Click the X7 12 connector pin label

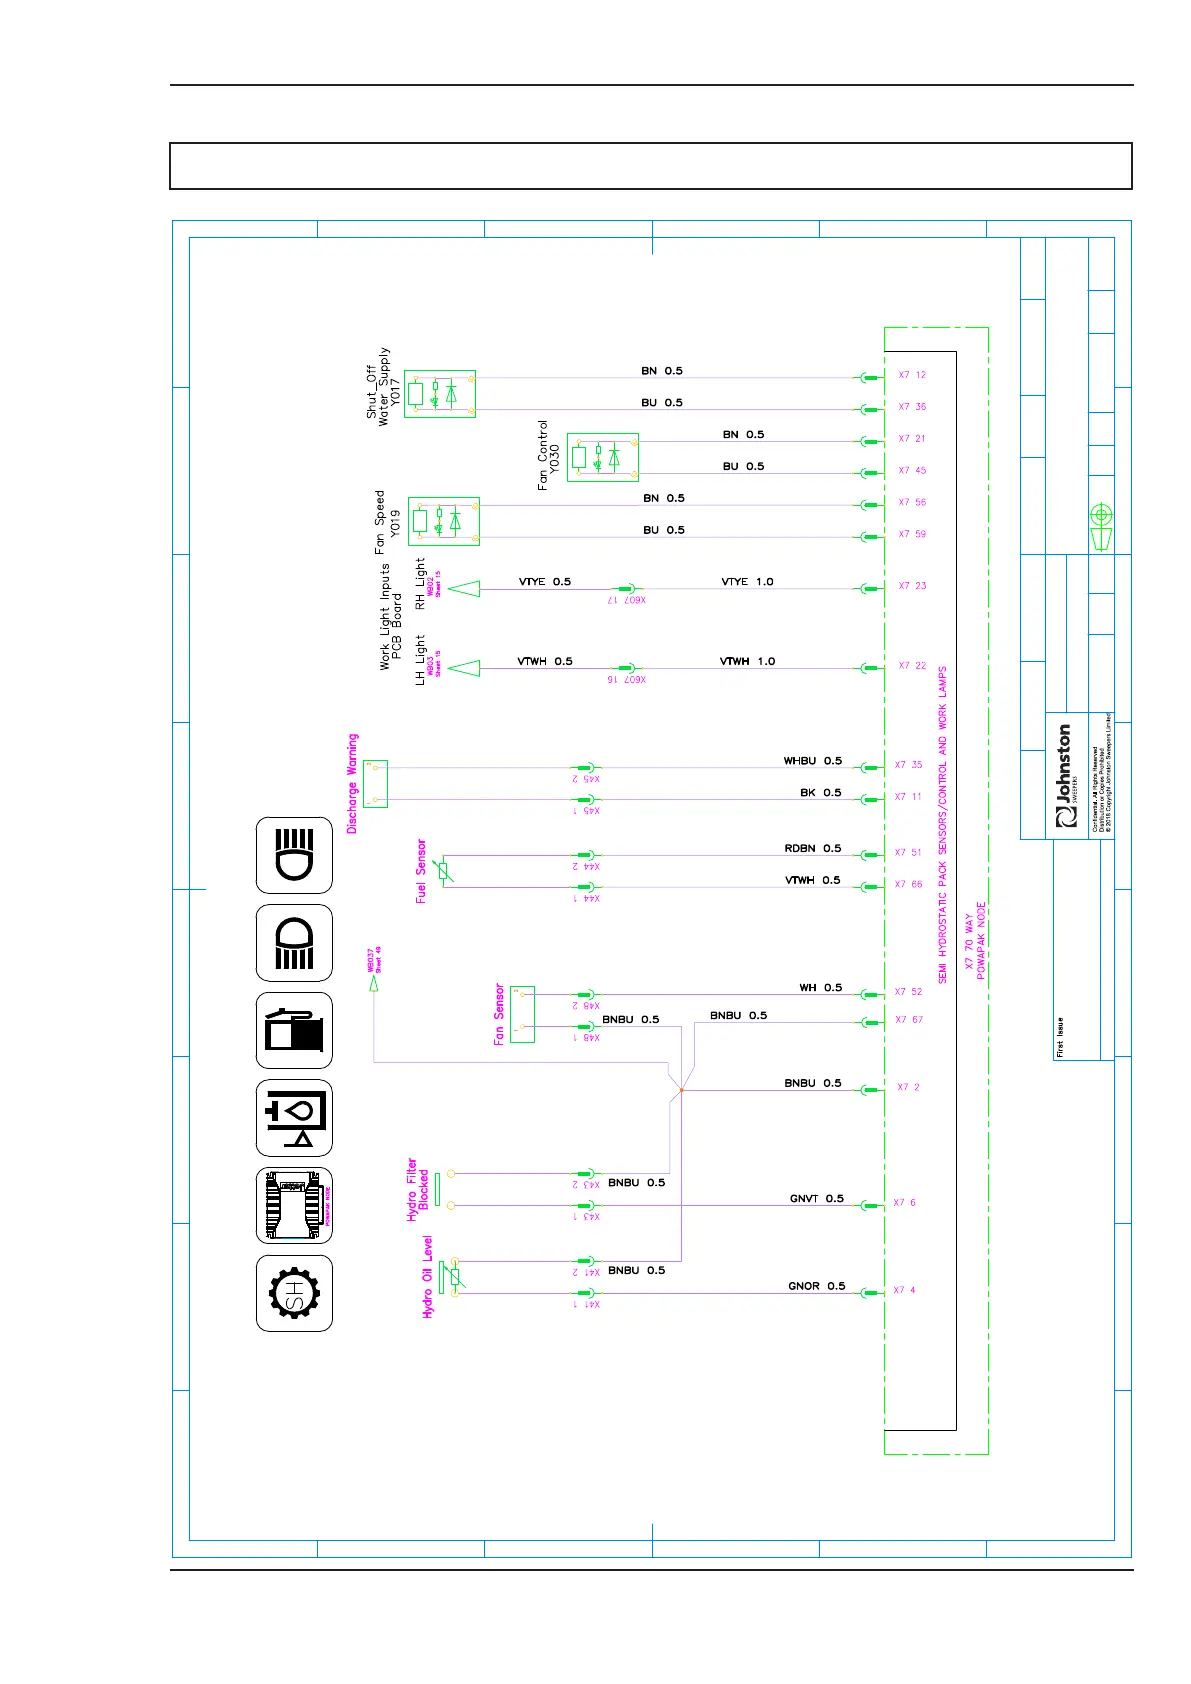point(912,375)
